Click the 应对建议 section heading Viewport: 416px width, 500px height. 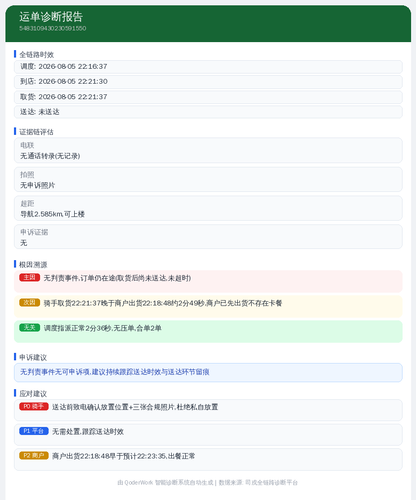pyautogui.click(x=33, y=393)
